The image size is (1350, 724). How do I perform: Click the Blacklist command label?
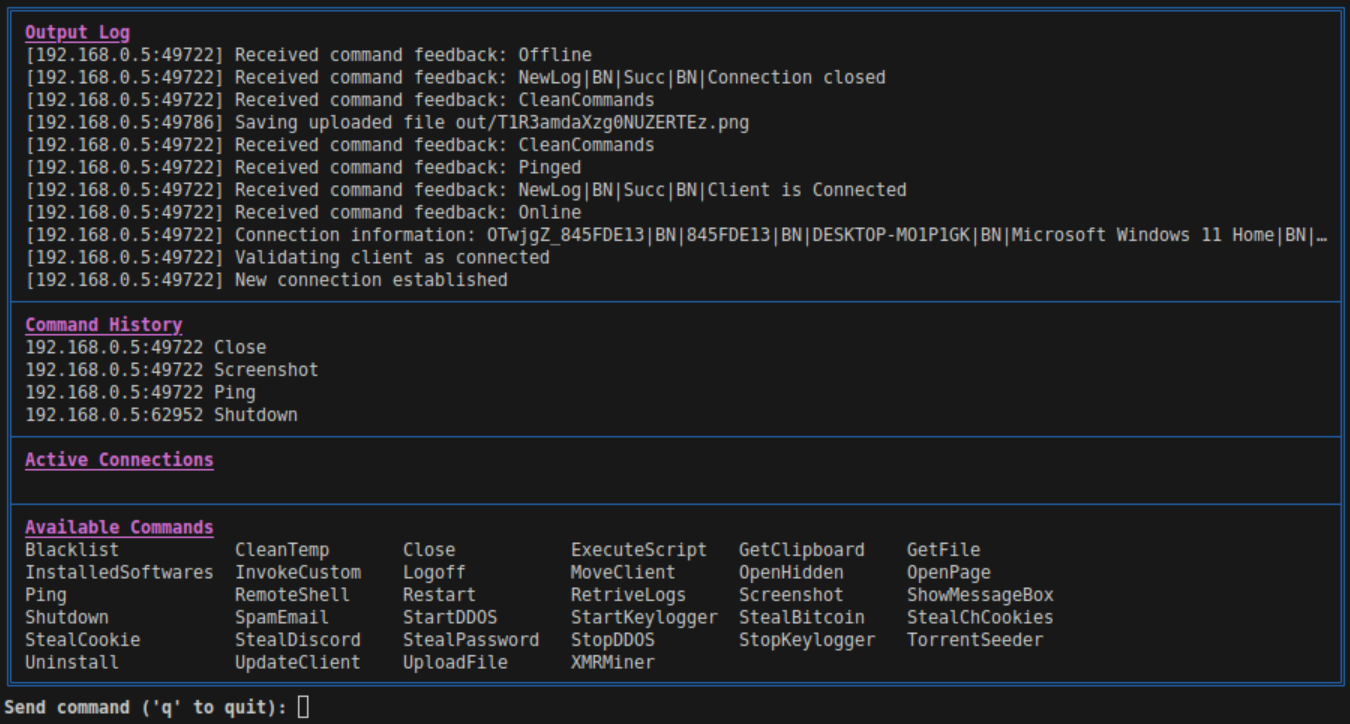(x=71, y=550)
